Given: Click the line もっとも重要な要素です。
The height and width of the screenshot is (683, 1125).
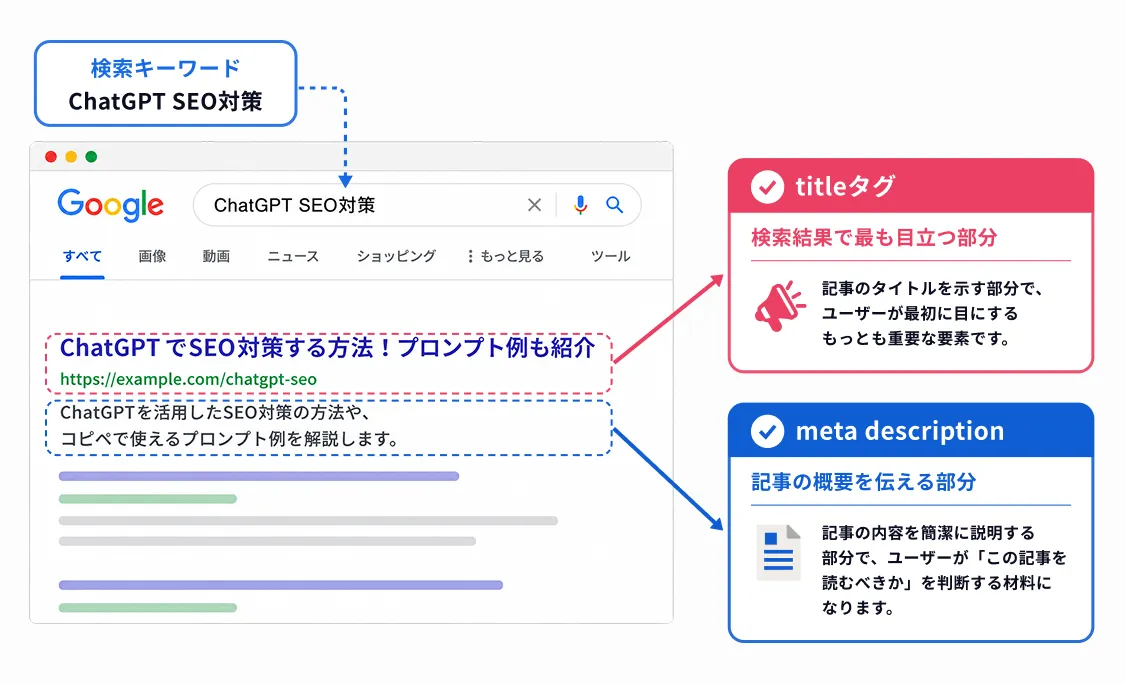Looking at the screenshot, I should 917,339.
